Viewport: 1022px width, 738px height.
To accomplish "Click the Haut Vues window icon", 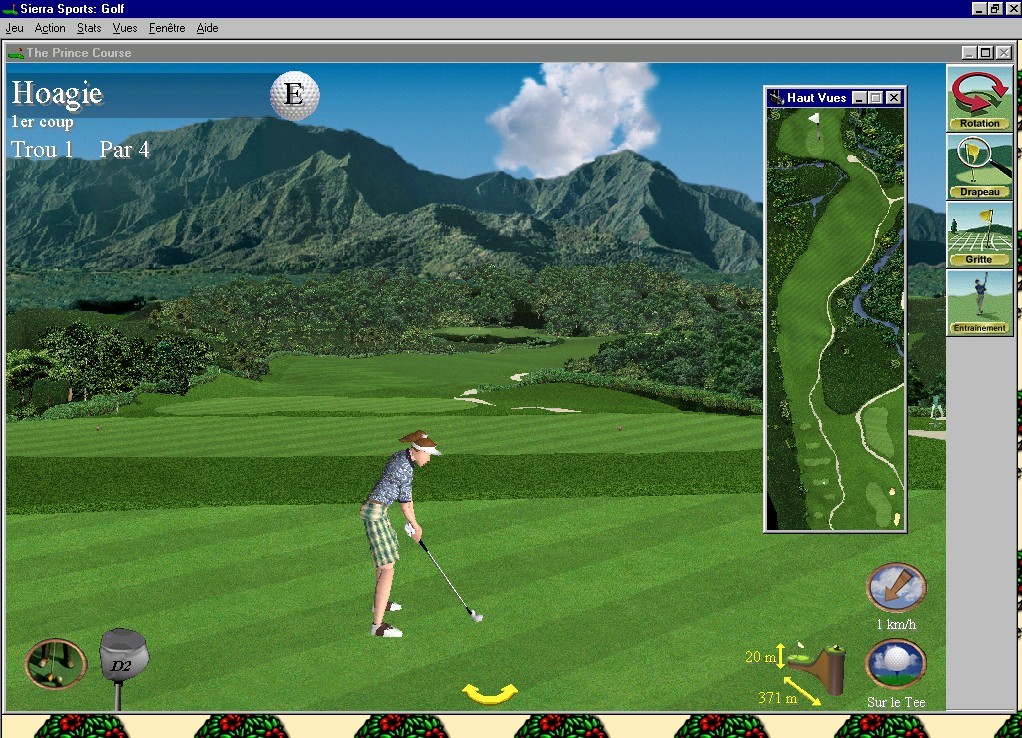I will 776,98.
